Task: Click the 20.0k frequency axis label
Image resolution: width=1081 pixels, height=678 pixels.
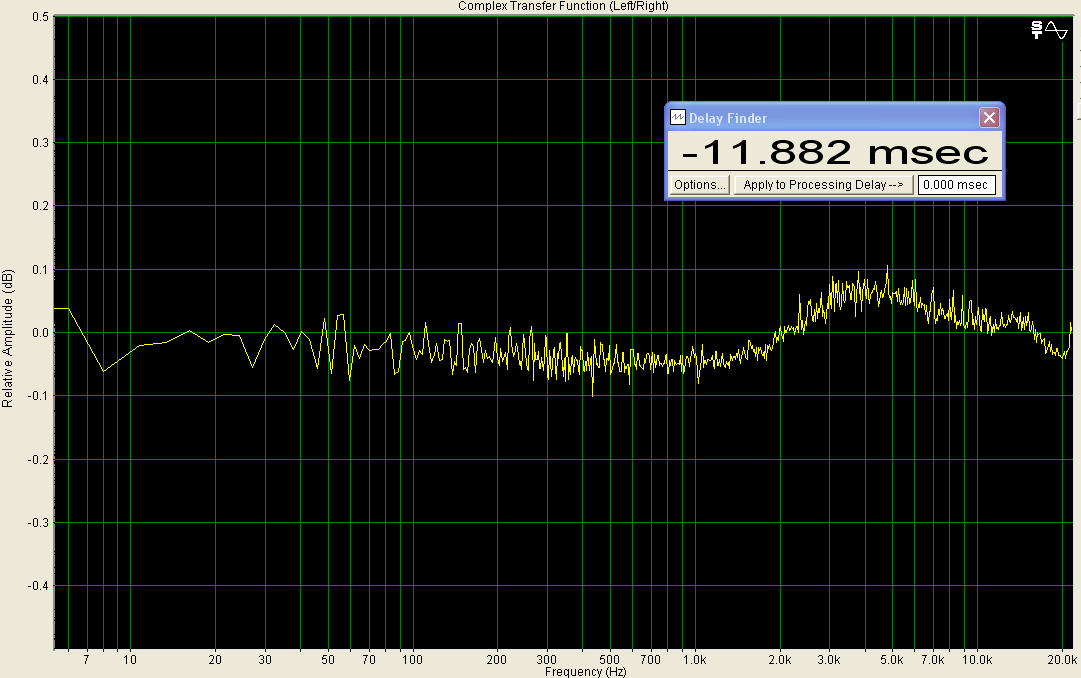Action: tap(1062, 659)
